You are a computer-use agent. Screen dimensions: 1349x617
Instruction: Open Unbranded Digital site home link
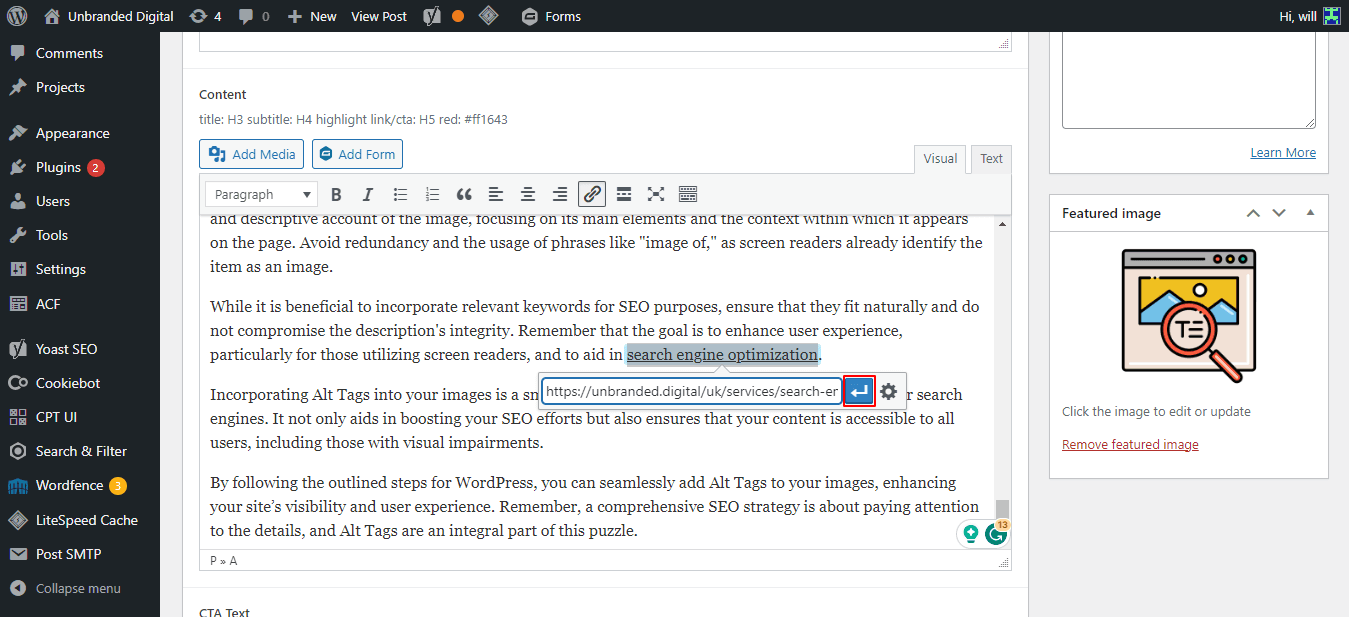pos(109,16)
